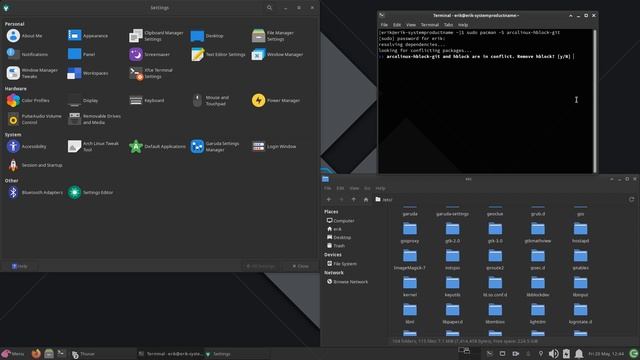Select Computer in Thunar Places sidebar
This screenshot has width=640, height=360.
[340, 220]
